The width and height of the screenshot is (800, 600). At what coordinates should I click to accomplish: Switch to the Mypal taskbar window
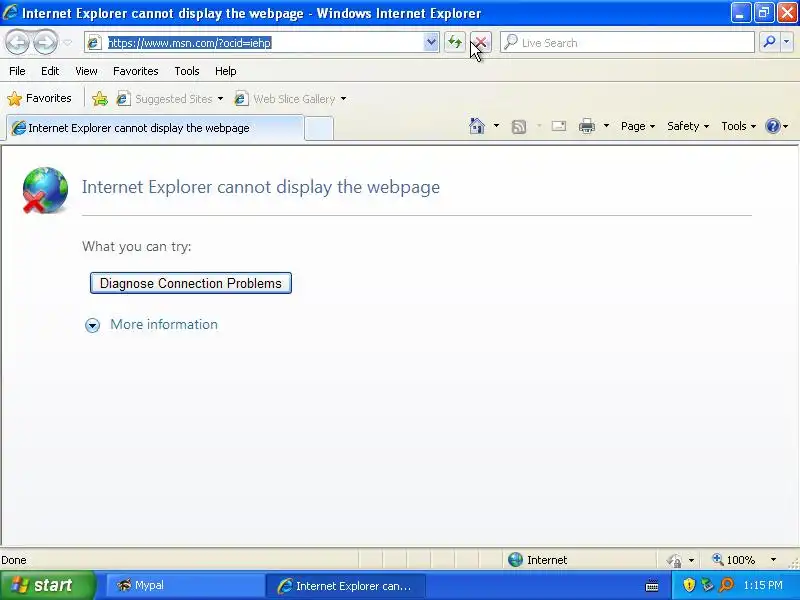[185, 585]
